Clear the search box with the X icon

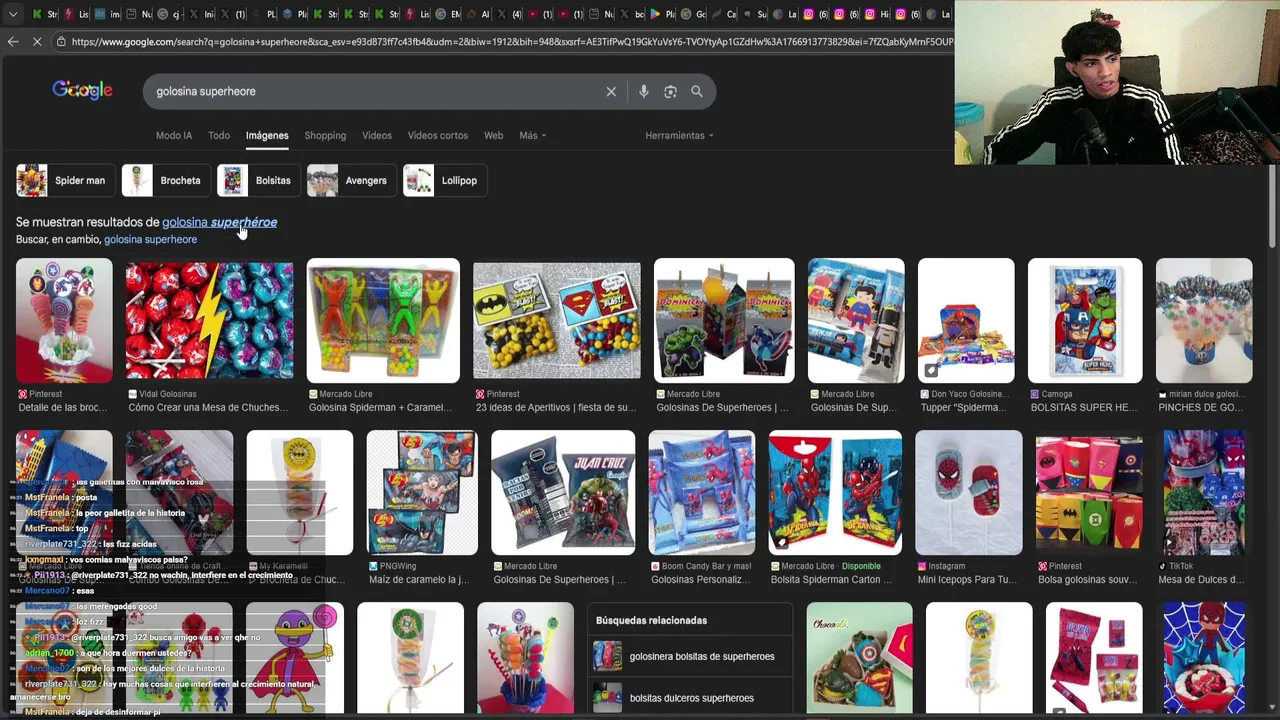pos(611,91)
